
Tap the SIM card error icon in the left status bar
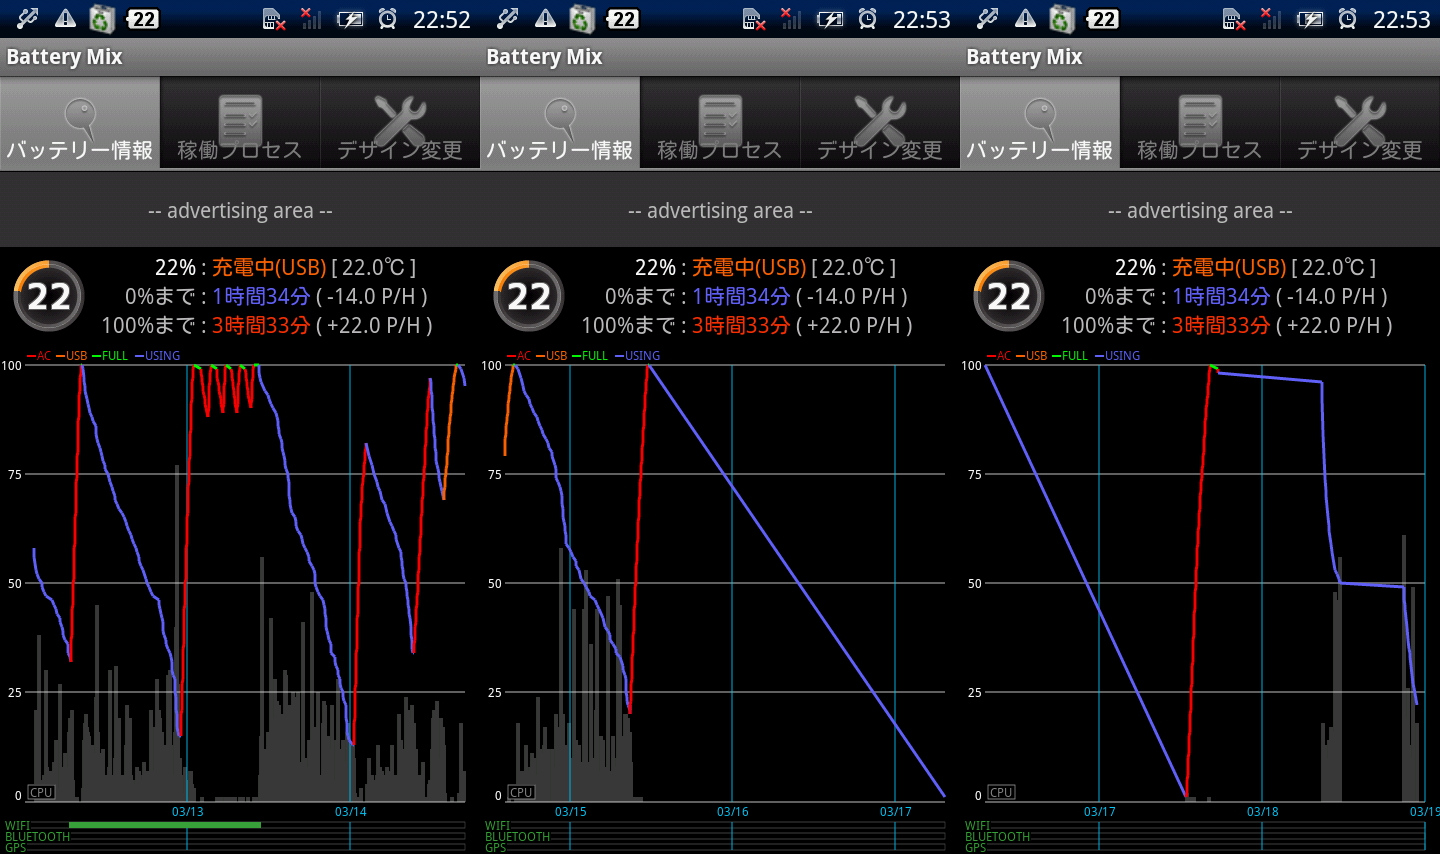pos(273,19)
